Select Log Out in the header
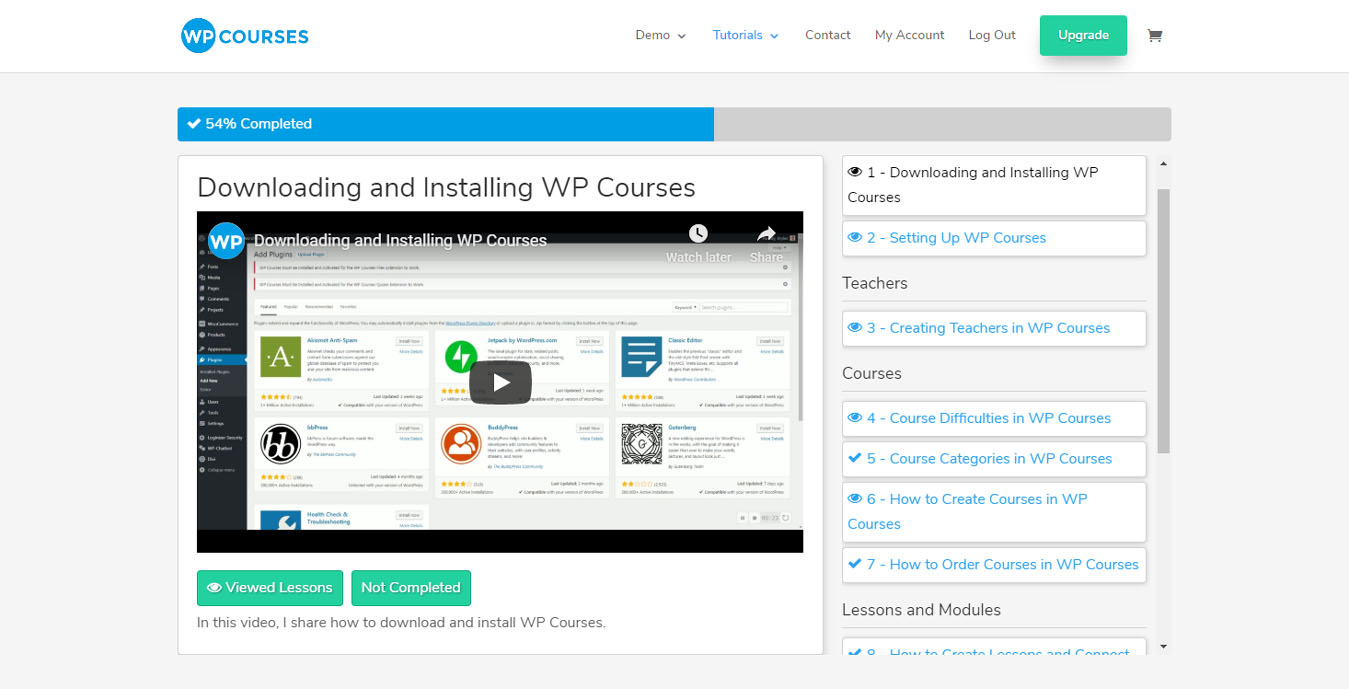Viewport: 1349px width, 689px height. [x=992, y=35]
